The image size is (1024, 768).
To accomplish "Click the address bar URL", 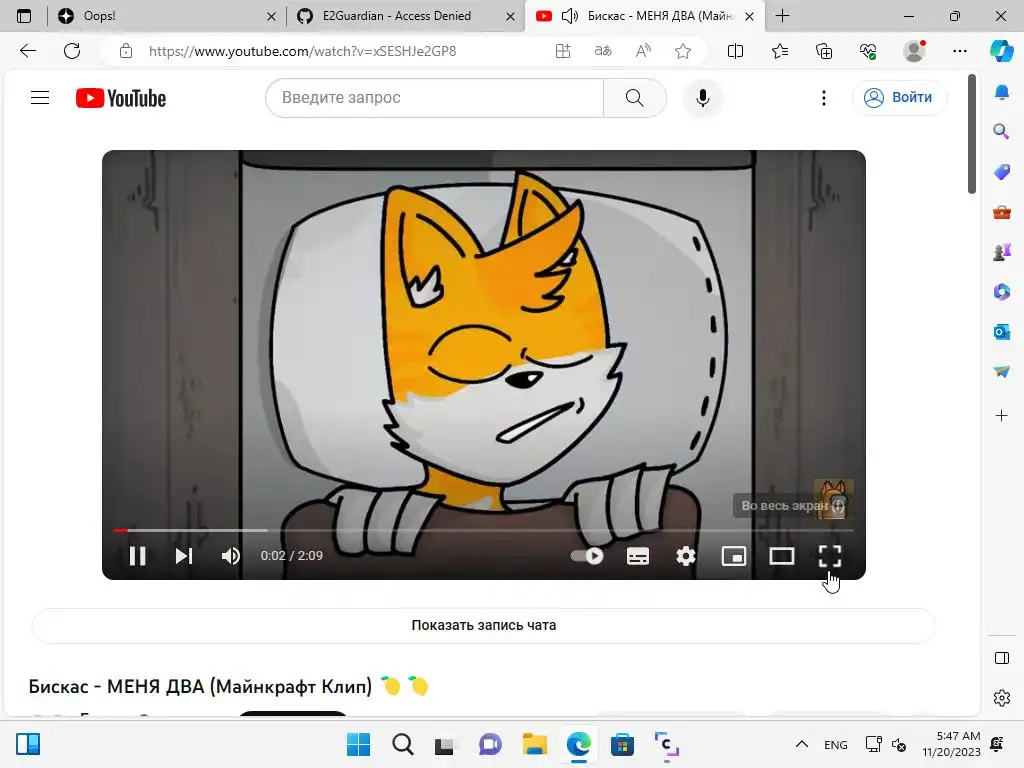I will click(x=302, y=51).
